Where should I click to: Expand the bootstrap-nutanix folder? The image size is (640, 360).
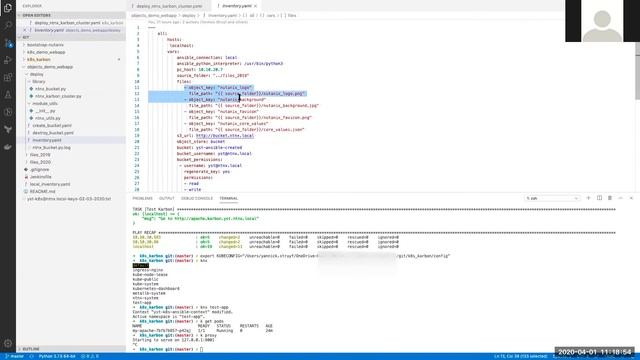[x=45, y=45]
